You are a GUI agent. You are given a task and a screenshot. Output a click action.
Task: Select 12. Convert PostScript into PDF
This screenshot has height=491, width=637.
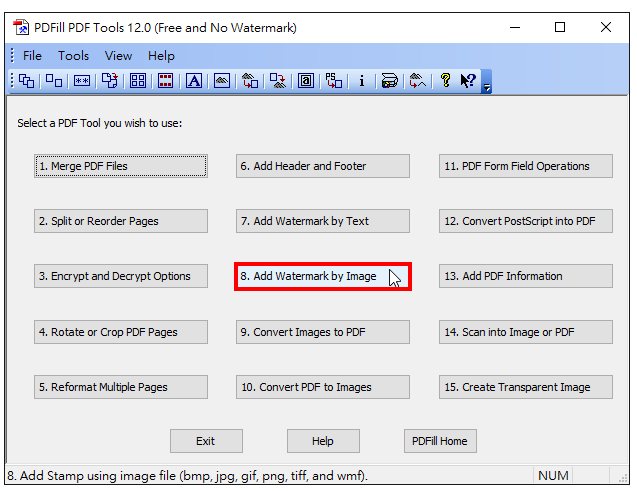(x=526, y=221)
